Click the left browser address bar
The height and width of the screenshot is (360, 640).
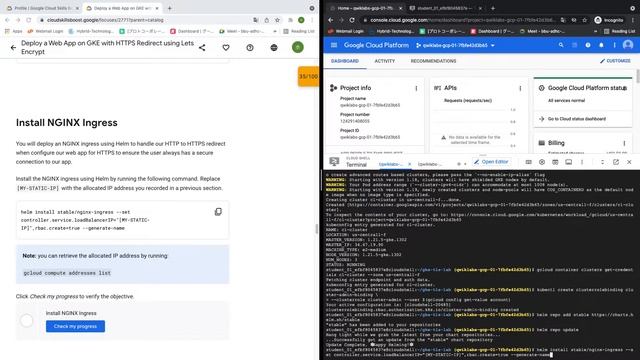point(147,20)
